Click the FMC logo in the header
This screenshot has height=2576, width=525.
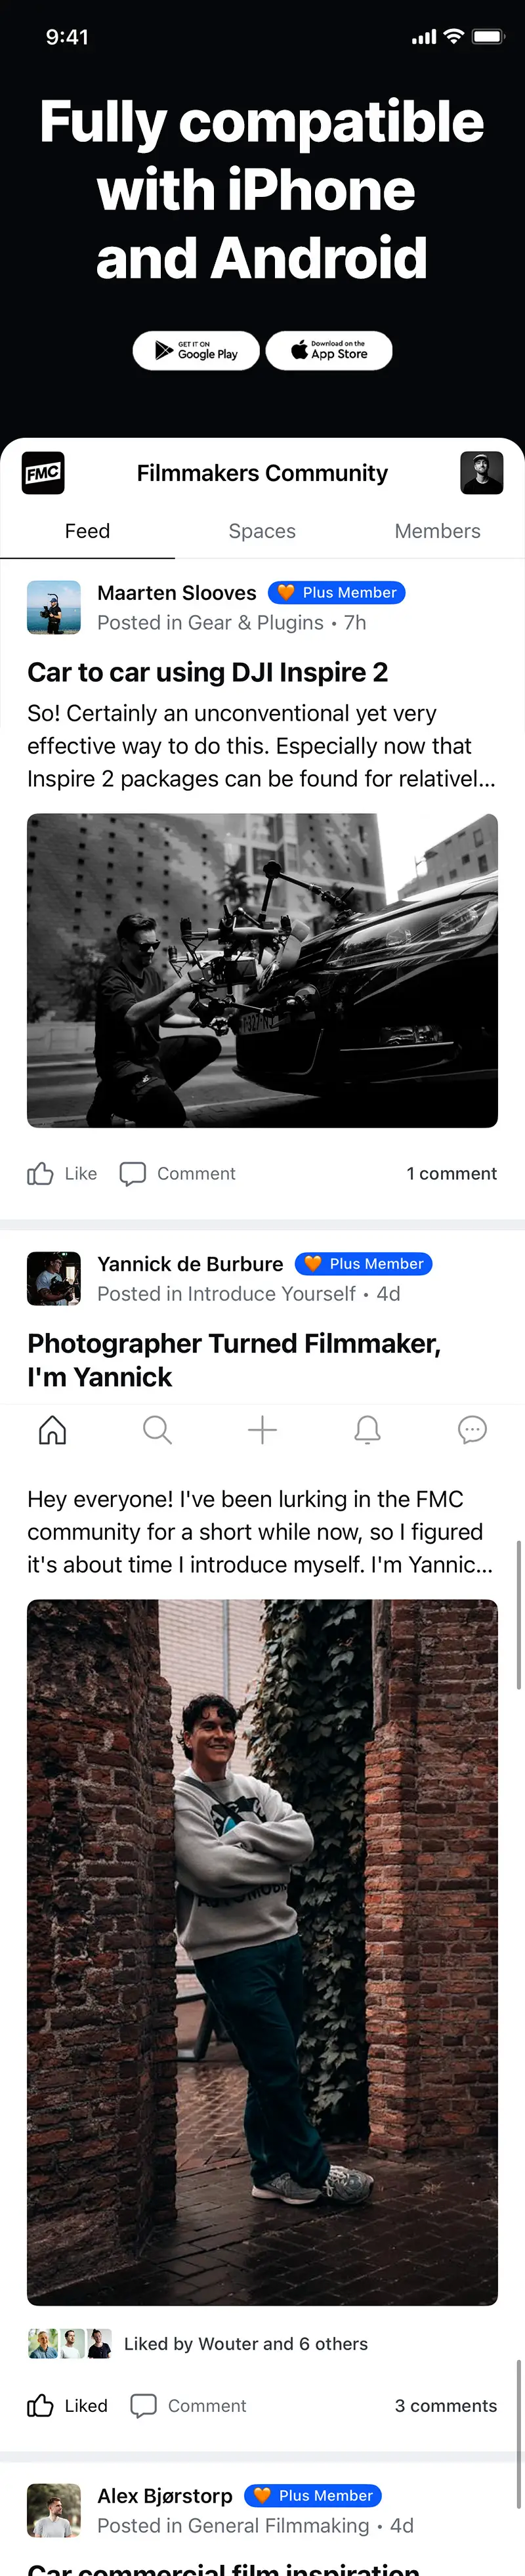(x=42, y=473)
